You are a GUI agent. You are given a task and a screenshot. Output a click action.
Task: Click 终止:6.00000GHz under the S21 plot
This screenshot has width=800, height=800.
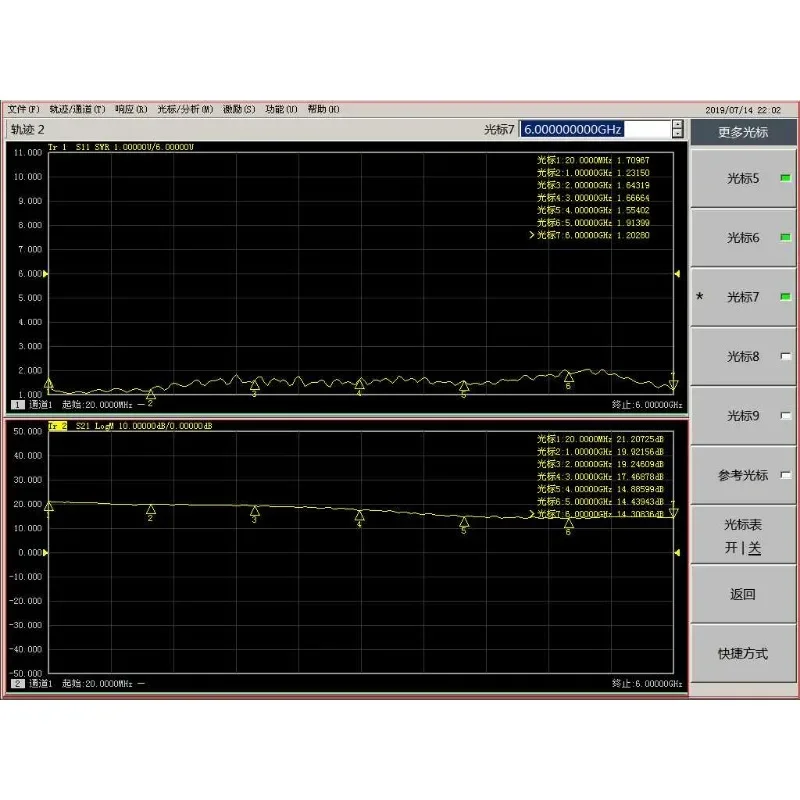[647, 684]
